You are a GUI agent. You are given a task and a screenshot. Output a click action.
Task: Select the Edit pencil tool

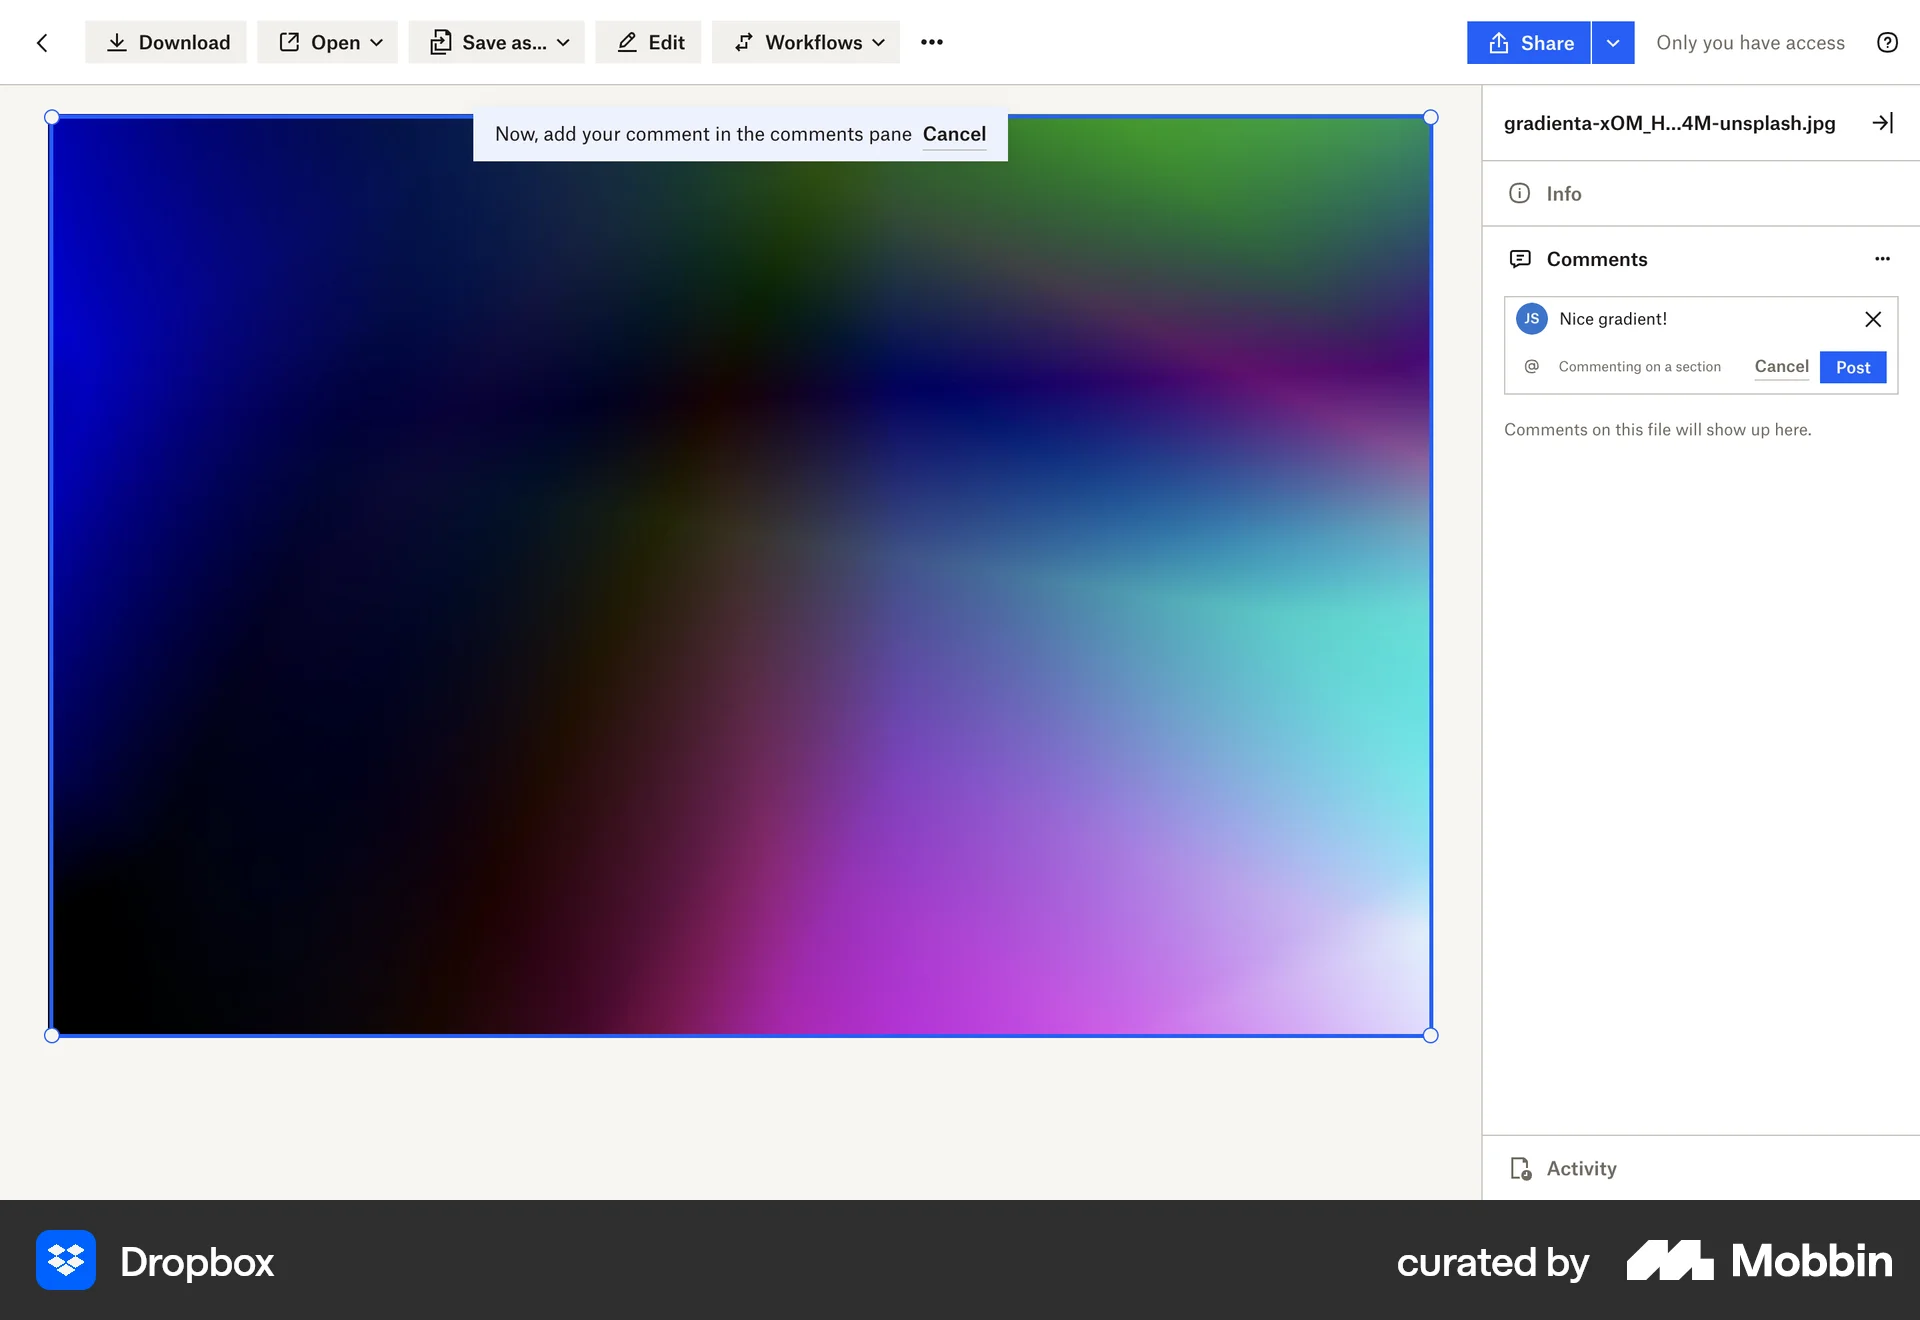pos(648,42)
